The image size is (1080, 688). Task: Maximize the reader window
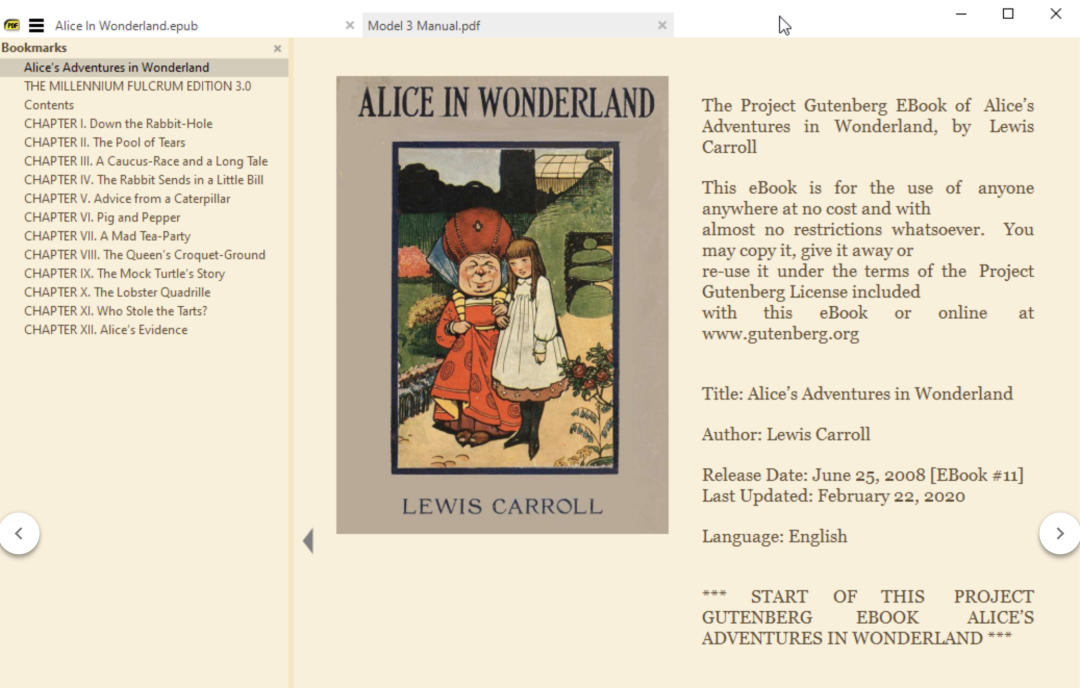pos(1008,14)
